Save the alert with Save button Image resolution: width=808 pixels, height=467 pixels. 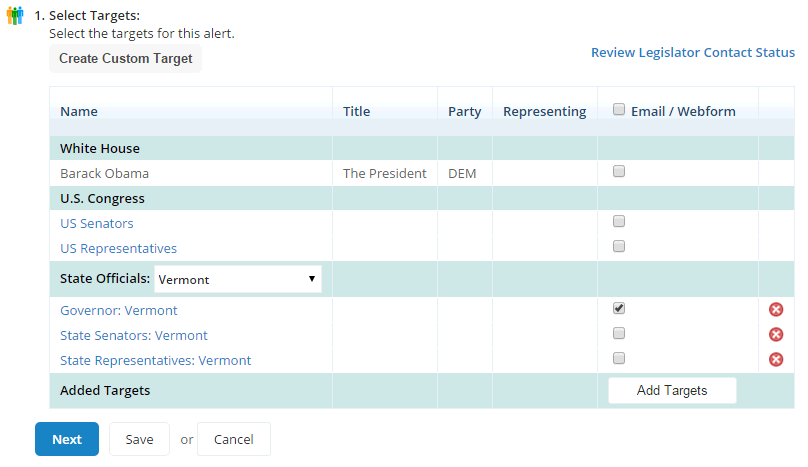139,439
